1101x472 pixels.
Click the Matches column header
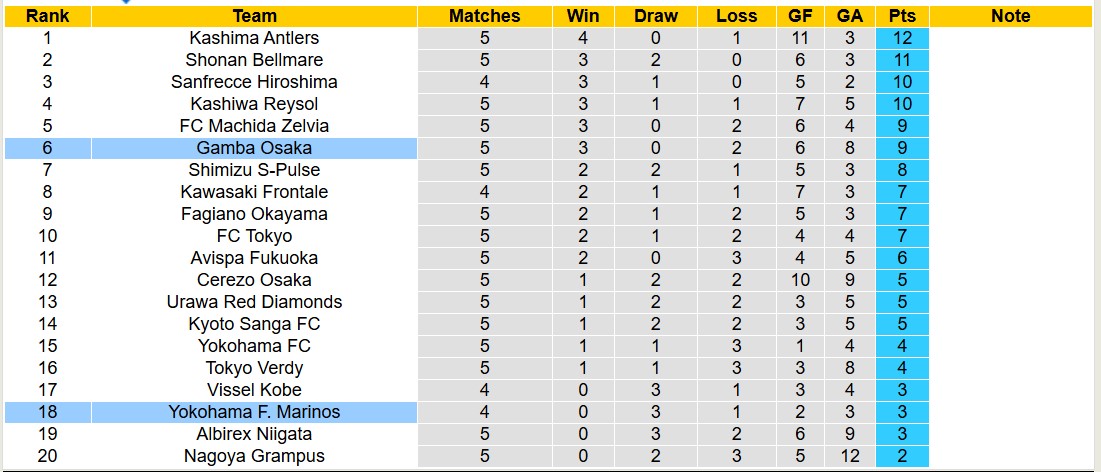484,16
